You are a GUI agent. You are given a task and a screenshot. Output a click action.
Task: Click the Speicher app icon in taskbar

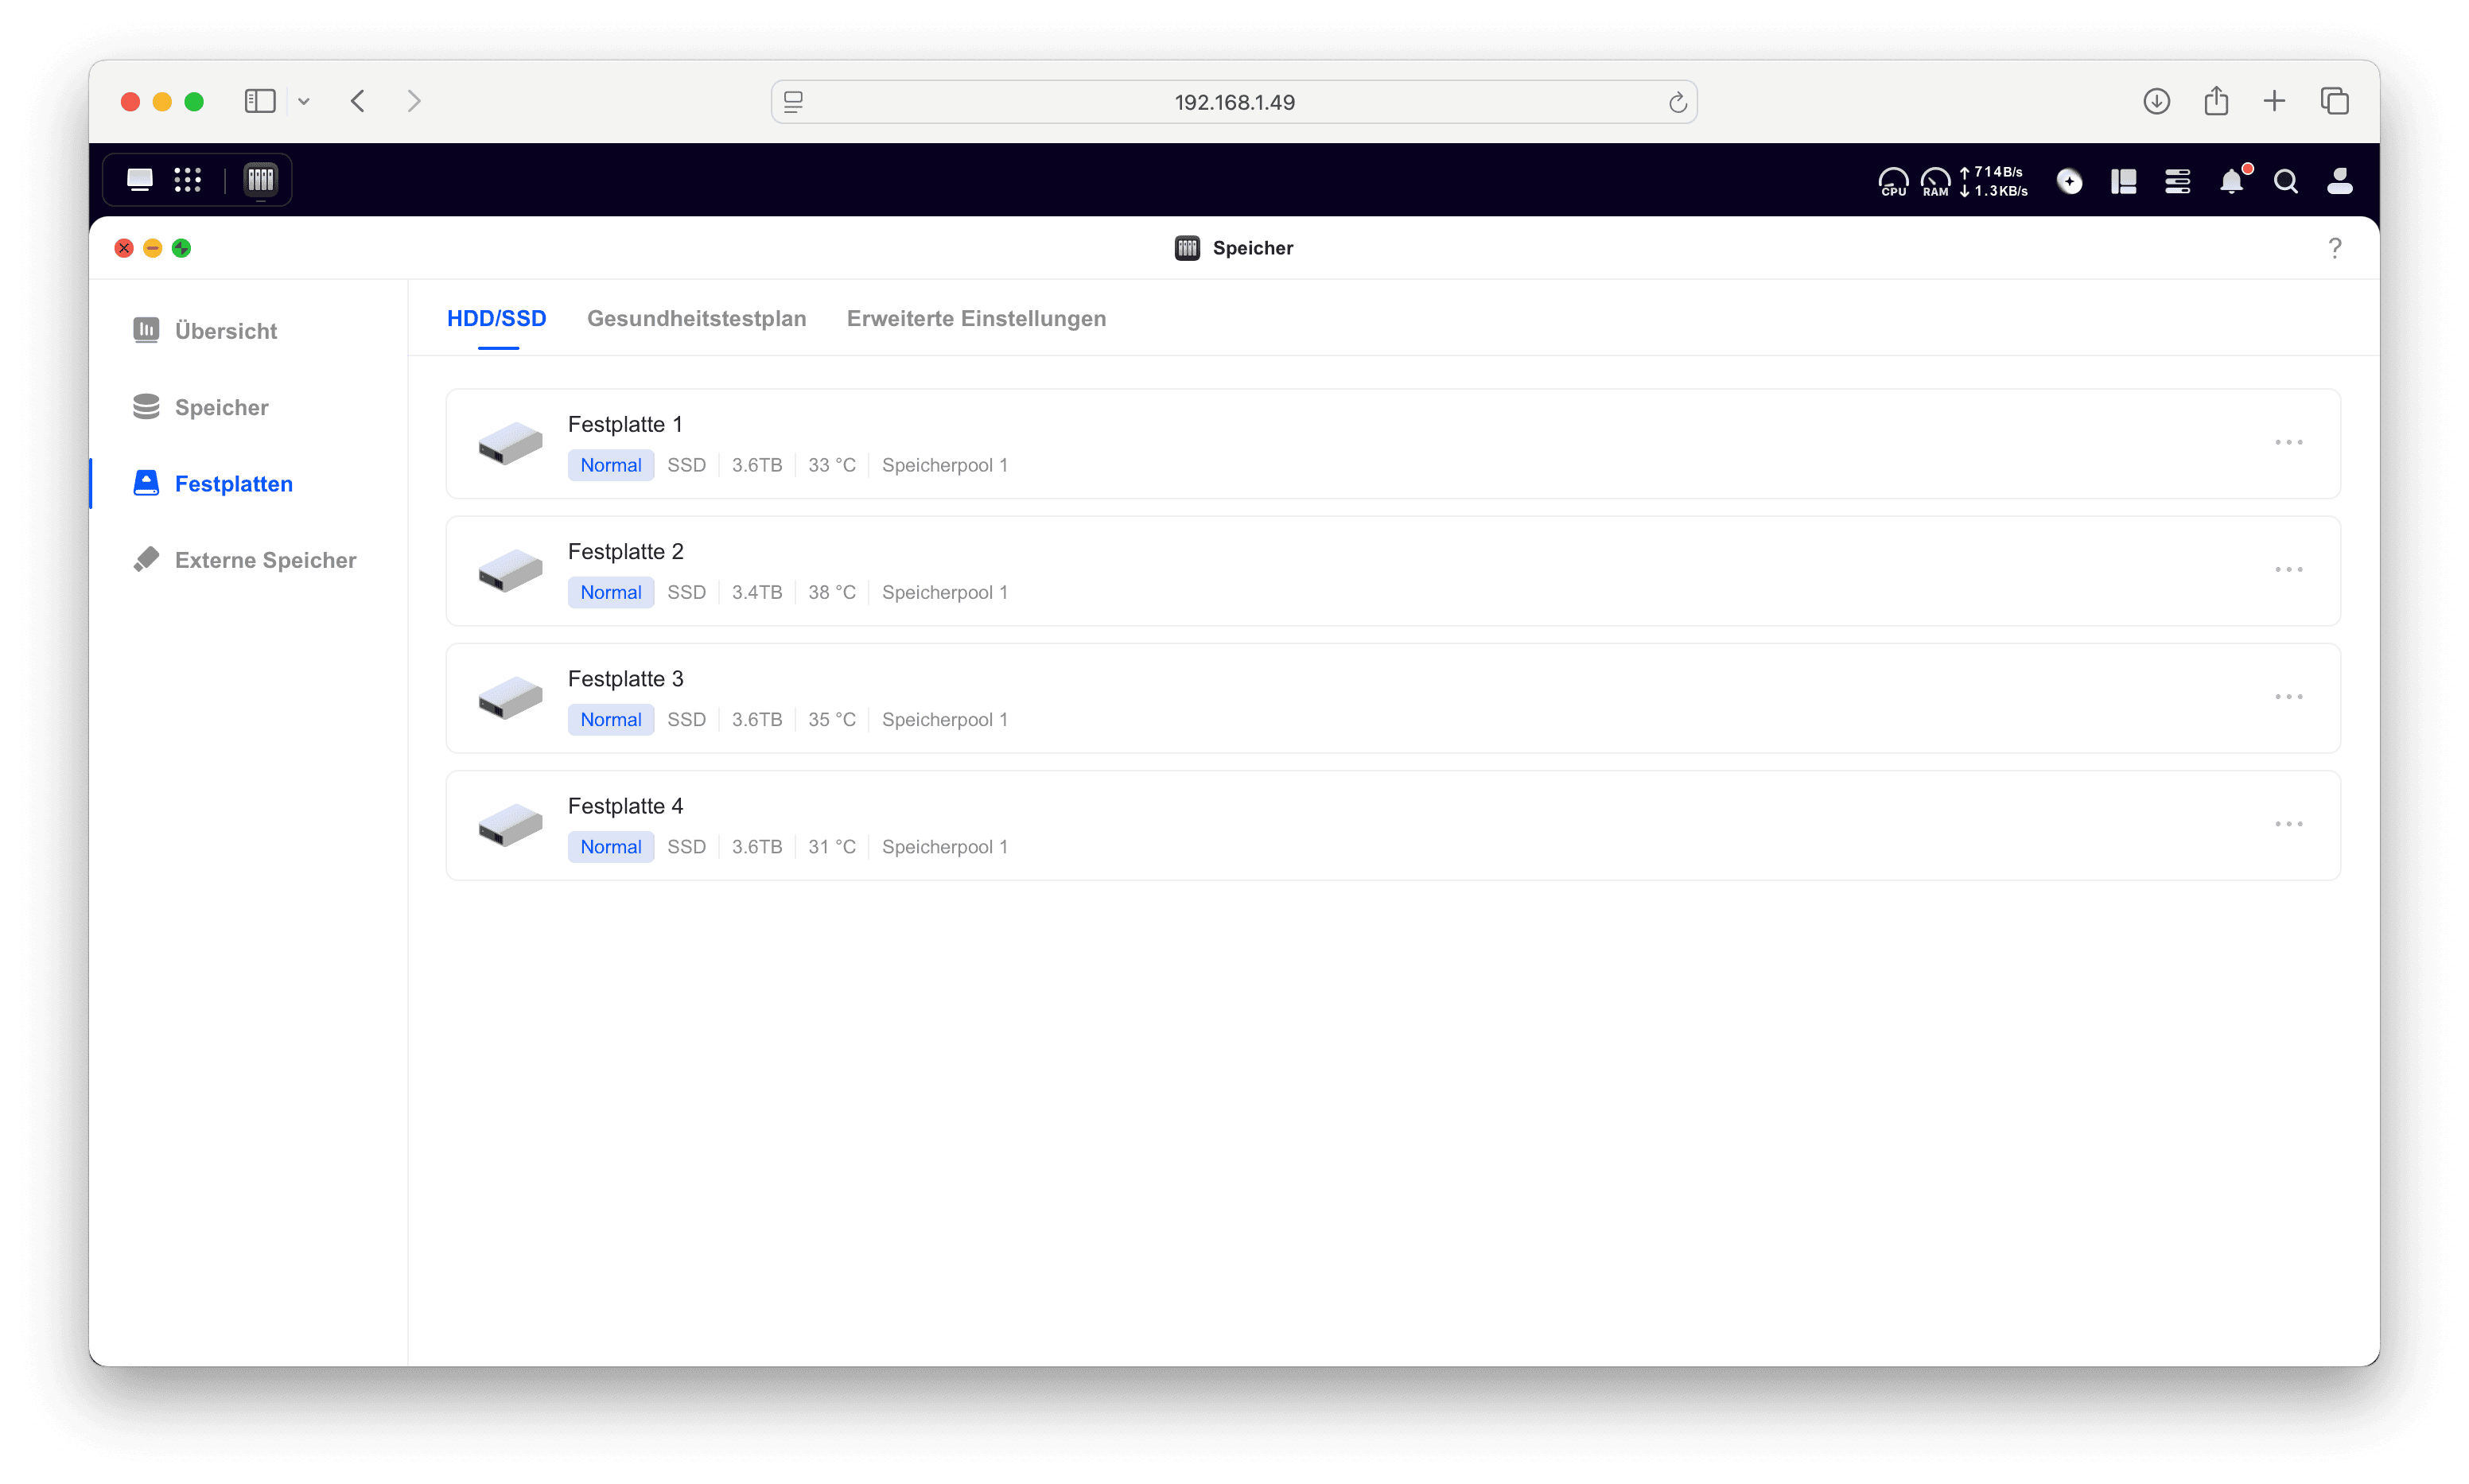260,180
